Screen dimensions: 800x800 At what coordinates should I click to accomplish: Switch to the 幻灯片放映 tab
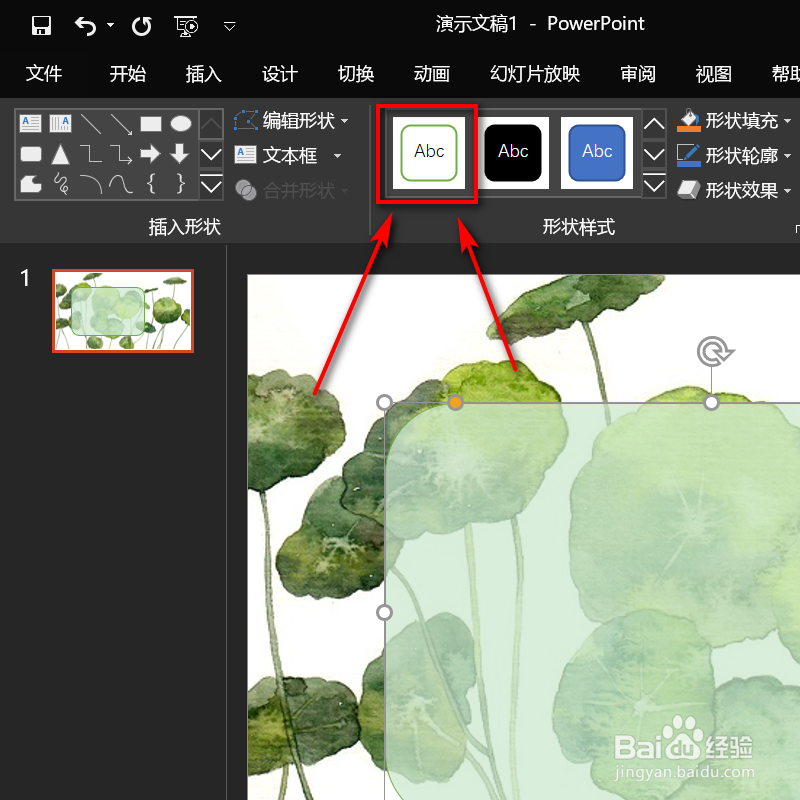[x=535, y=73]
